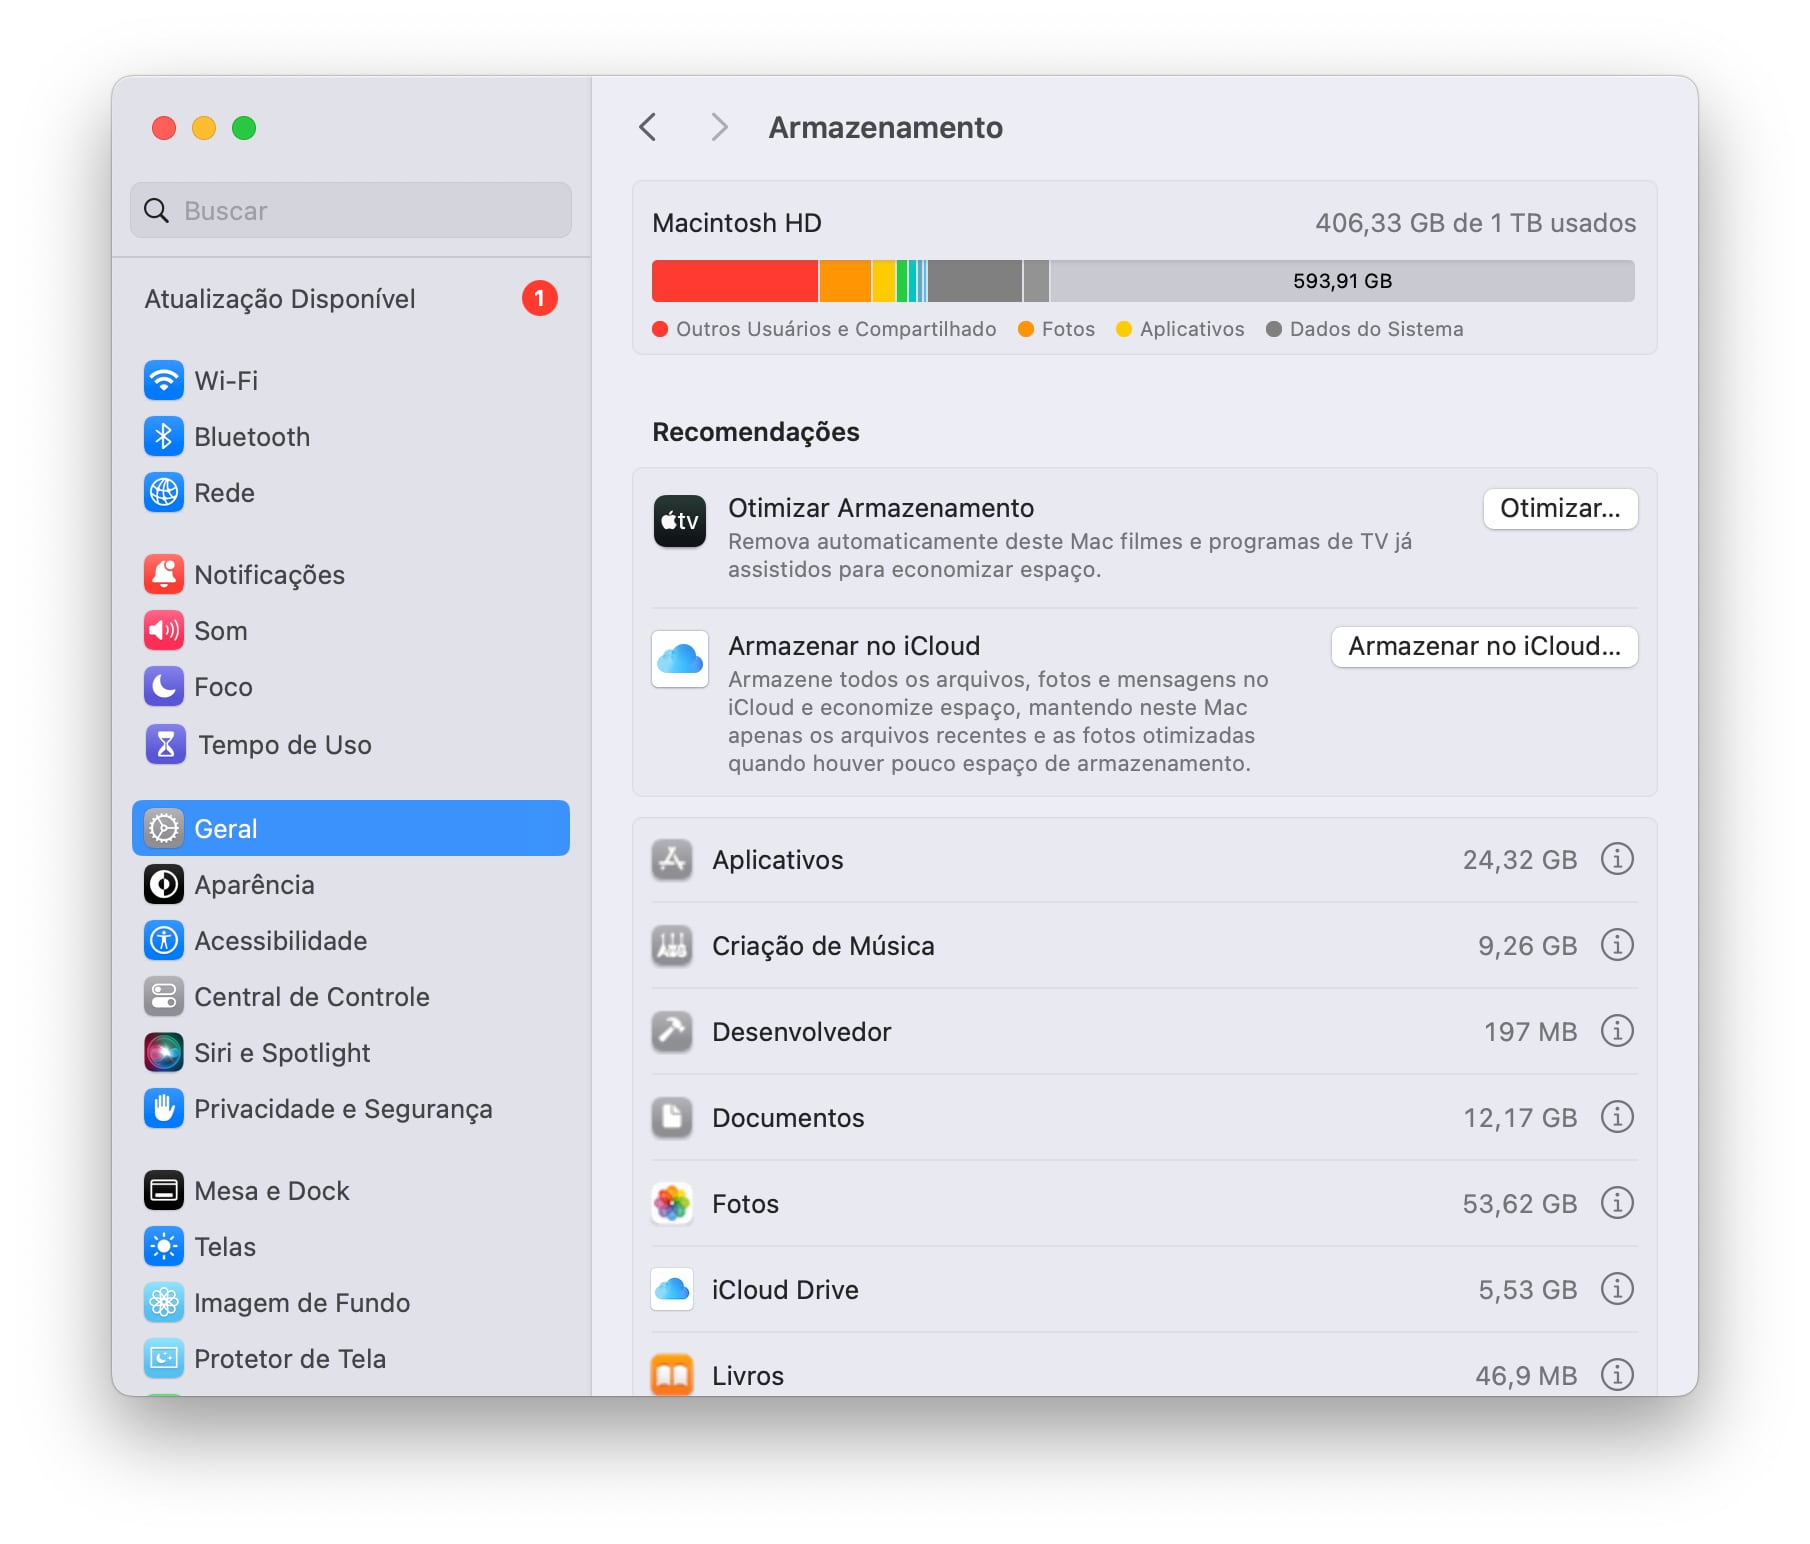Go back using the left chevron
Viewport: 1810px width, 1544px height.
pyautogui.click(x=648, y=127)
